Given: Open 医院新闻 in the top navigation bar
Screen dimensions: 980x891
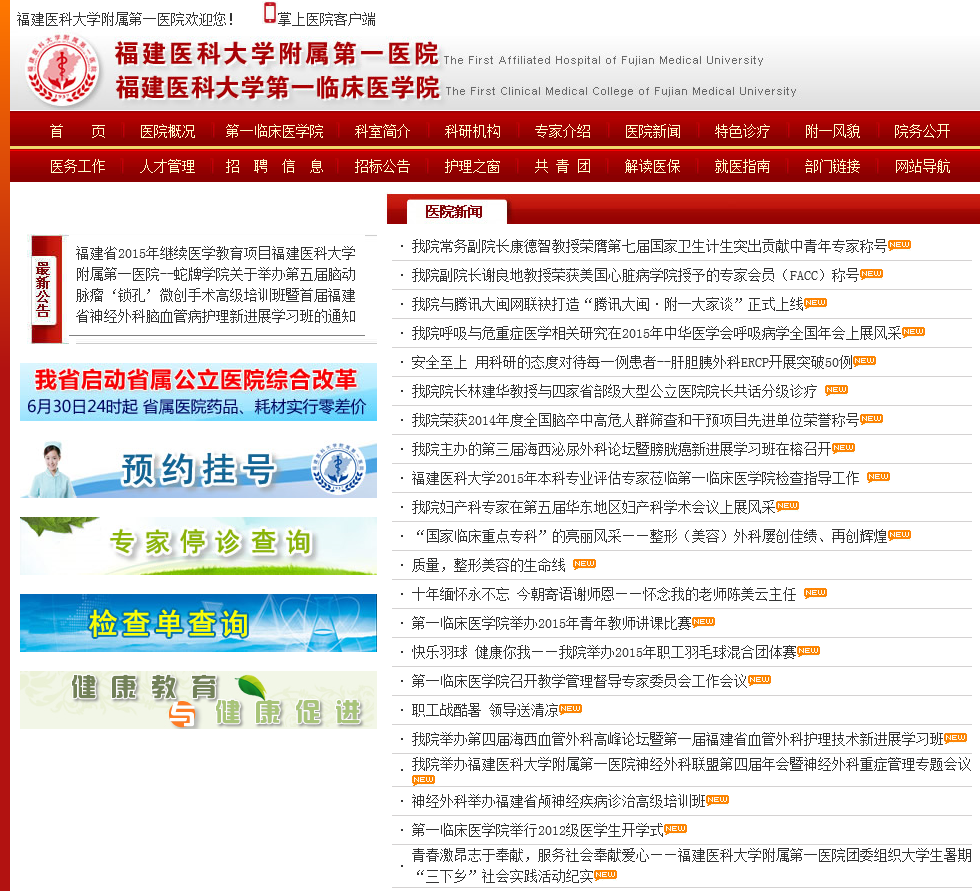Looking at the screenshot, I should (652, 131).
